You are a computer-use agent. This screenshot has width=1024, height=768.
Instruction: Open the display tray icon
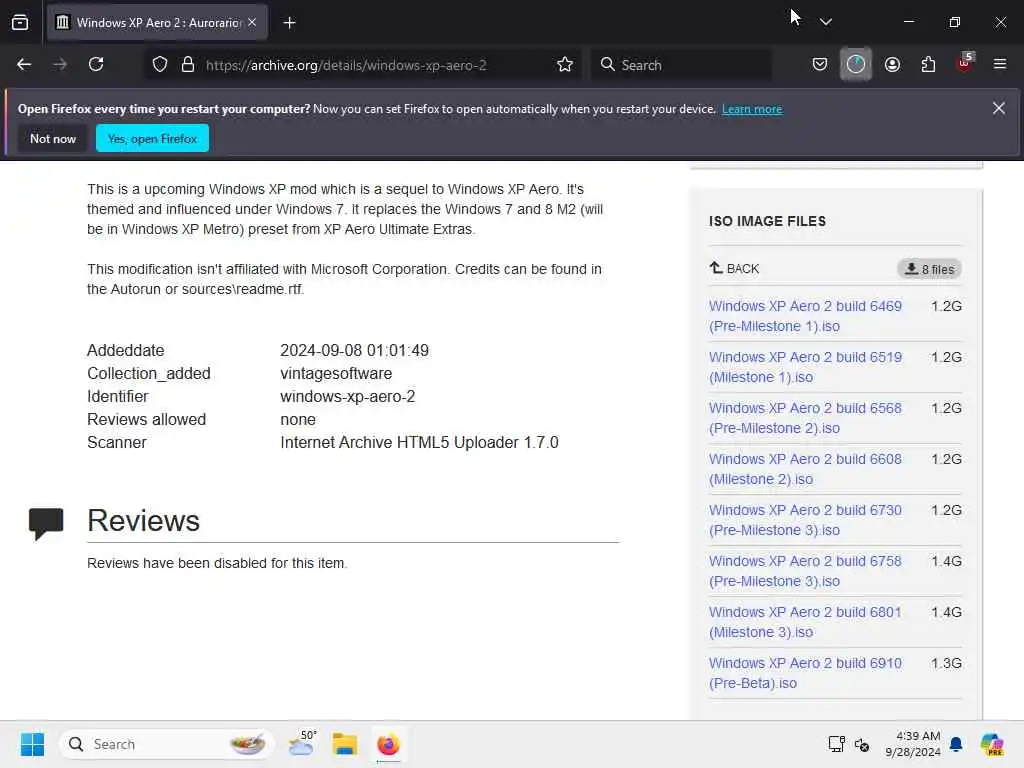[x=837, y=744]
